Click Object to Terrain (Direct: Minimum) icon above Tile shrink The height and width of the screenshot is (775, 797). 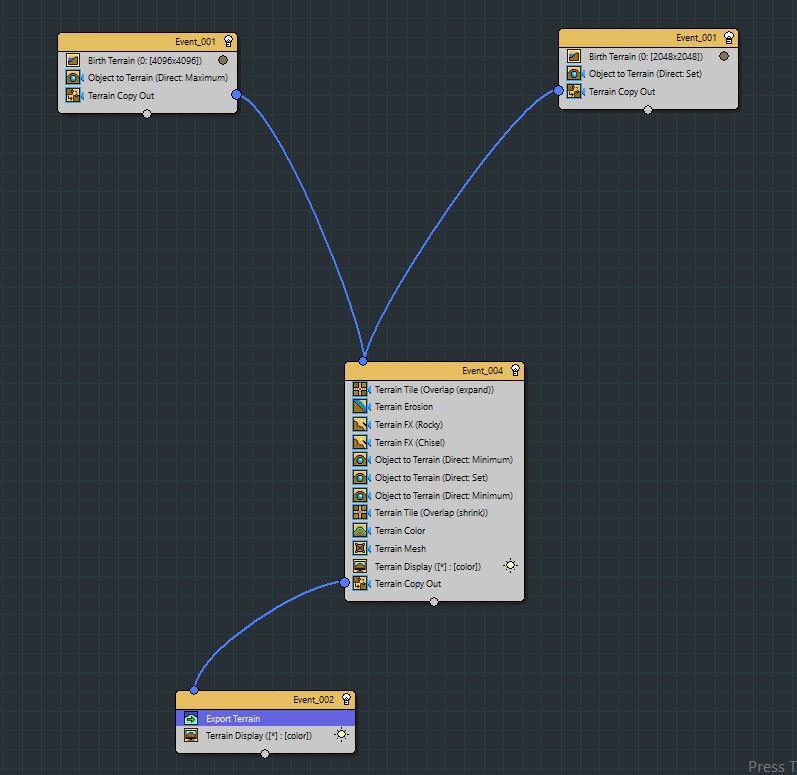coord(360,495)
